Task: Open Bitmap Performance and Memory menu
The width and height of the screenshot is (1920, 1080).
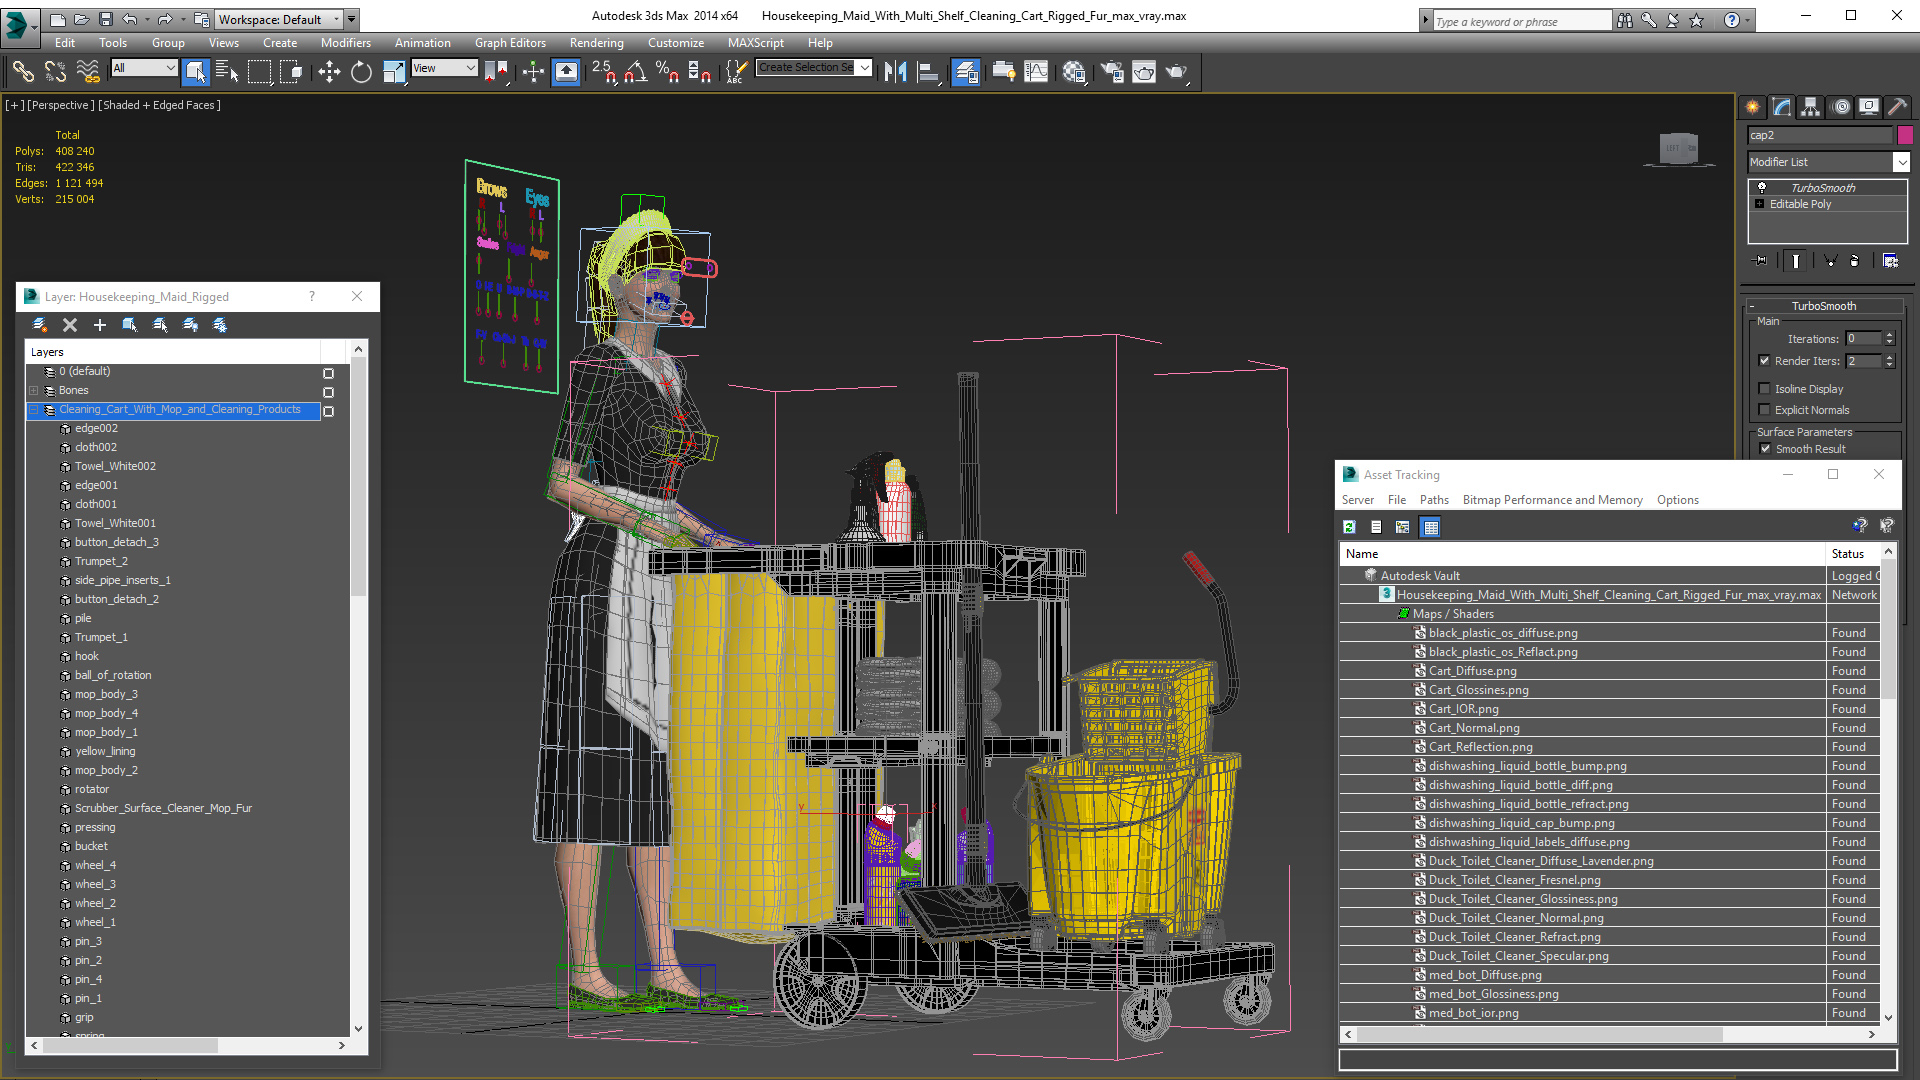Action: tap(1552, 500)
